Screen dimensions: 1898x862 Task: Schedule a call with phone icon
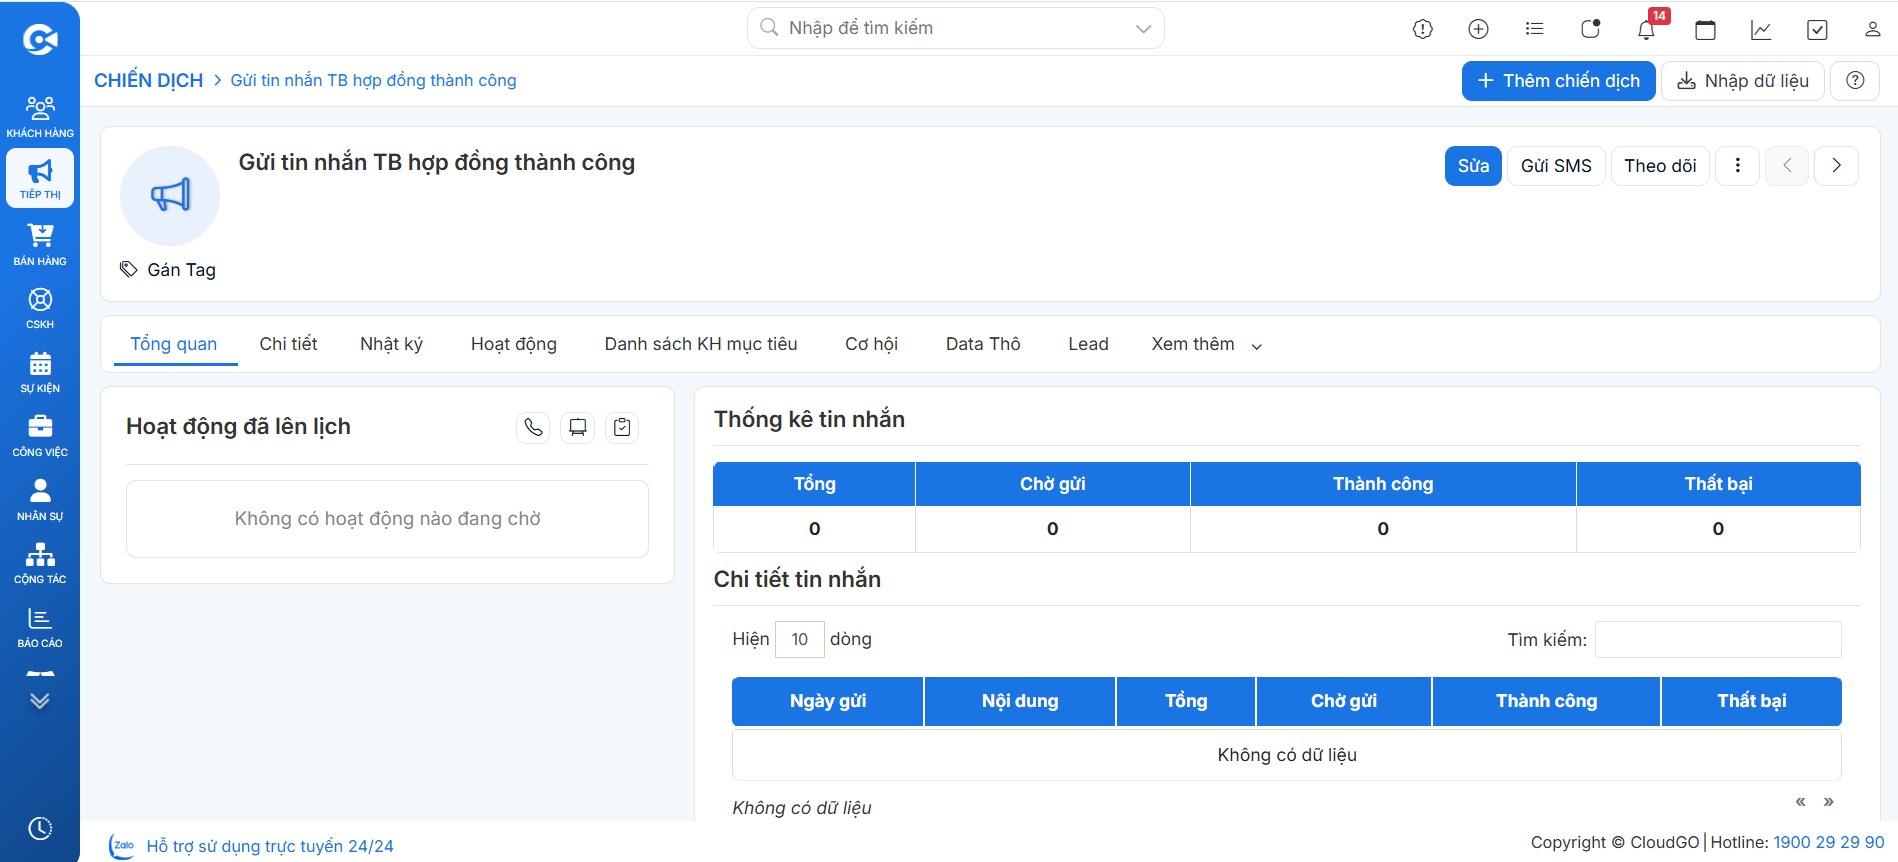533,428
